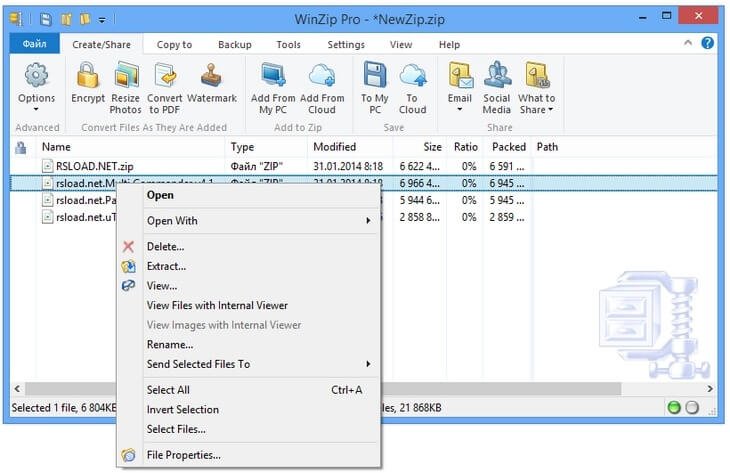The width and height of the screenshot is (730, 473).
Task: Click the save icon in the quick access toolbar
Action: click(x=46, y=19)
